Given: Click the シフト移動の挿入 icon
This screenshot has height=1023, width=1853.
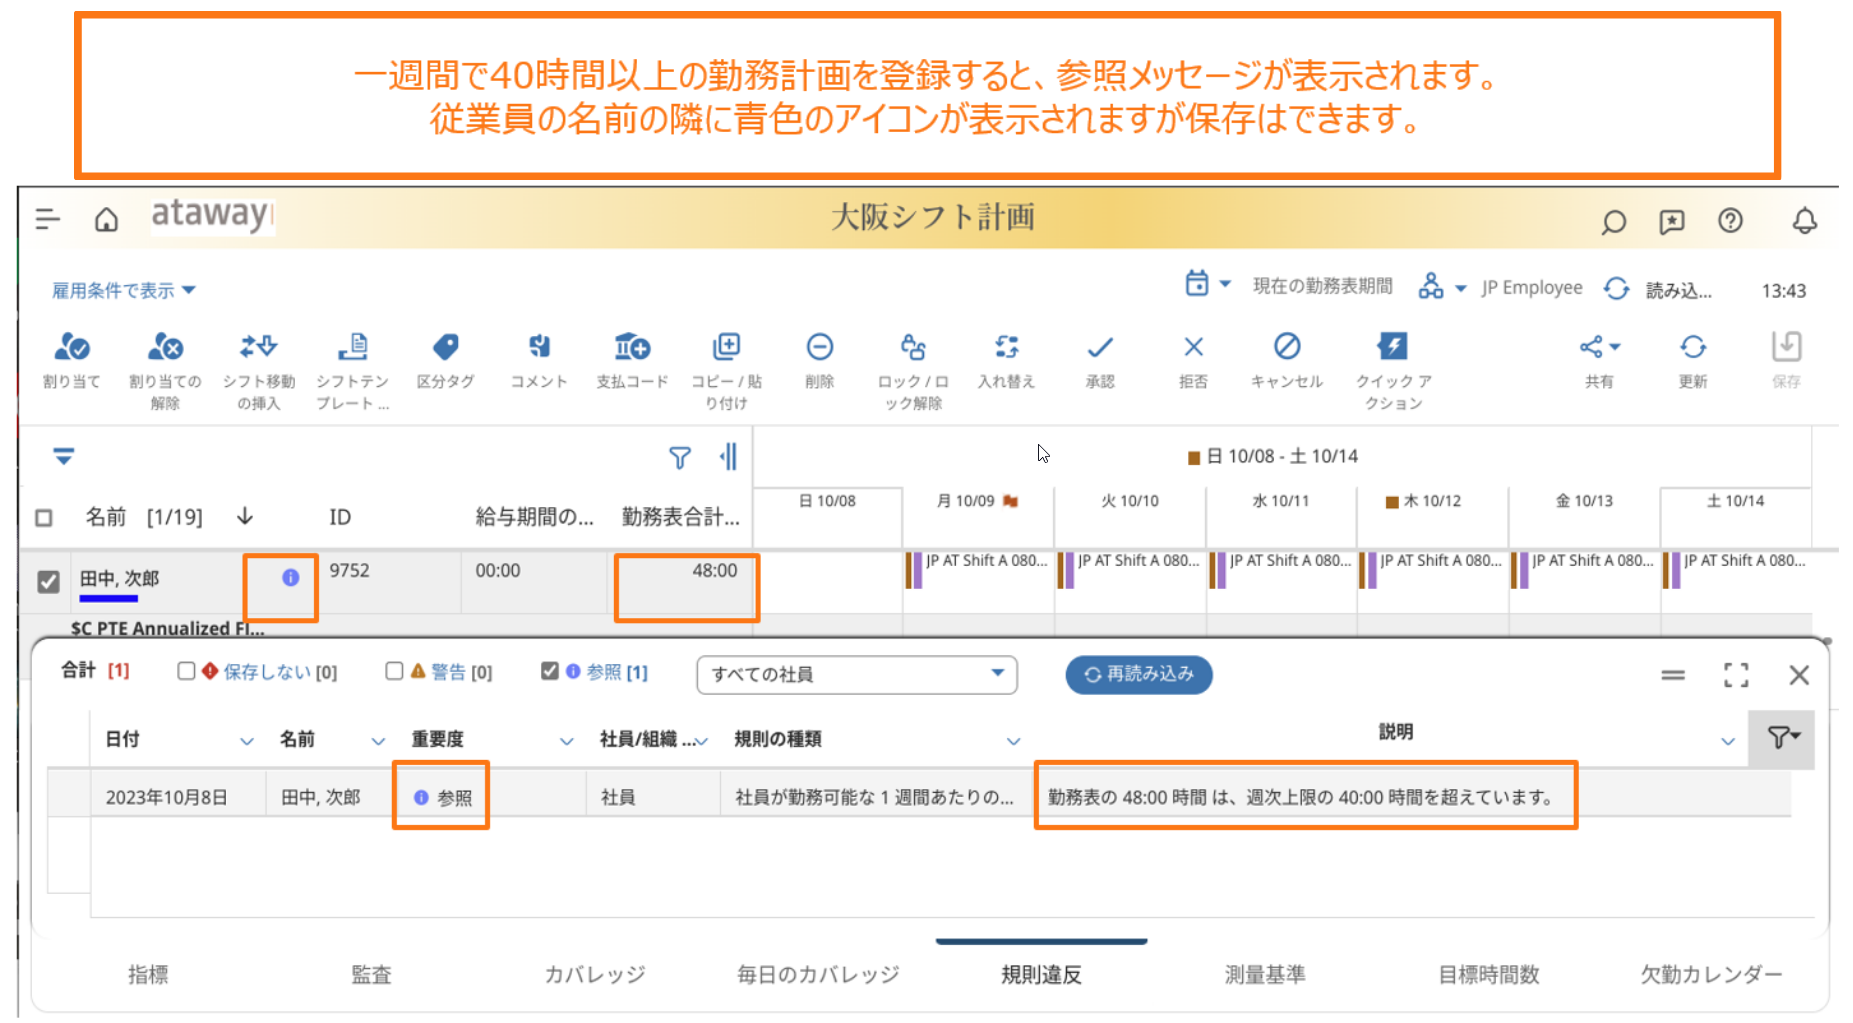Looking at the screenshot, I should tap(258, 348).
